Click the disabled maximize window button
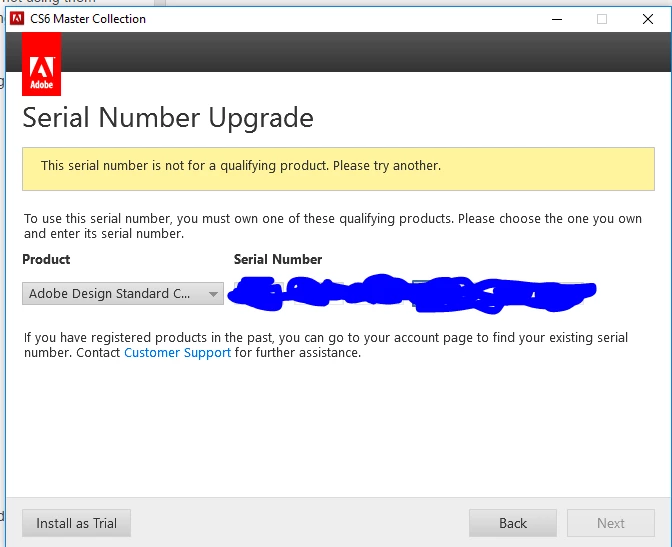The height and width of the screenshot is (547, 672). click(602, 19)
